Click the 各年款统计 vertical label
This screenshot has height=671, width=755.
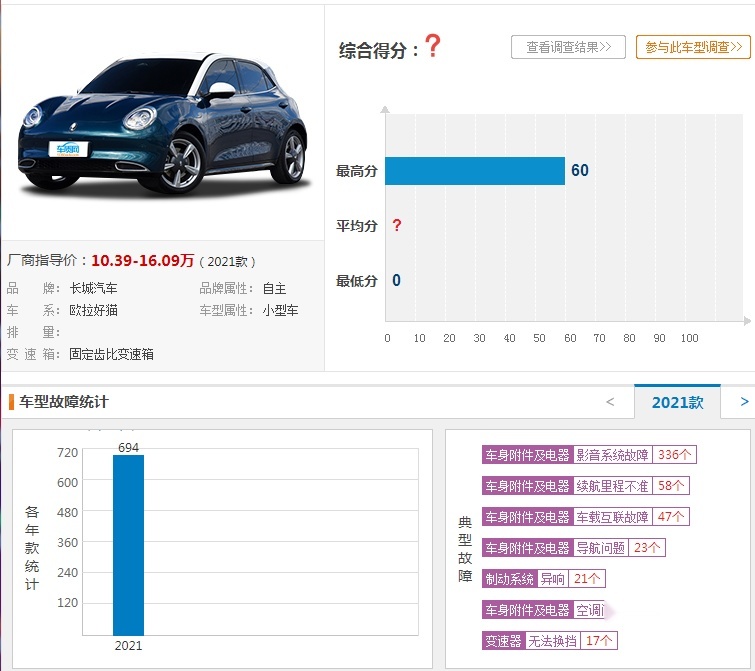pos(32,548)
